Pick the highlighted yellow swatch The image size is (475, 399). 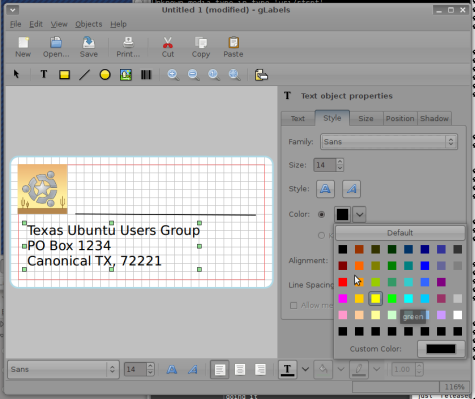(375, 299)
